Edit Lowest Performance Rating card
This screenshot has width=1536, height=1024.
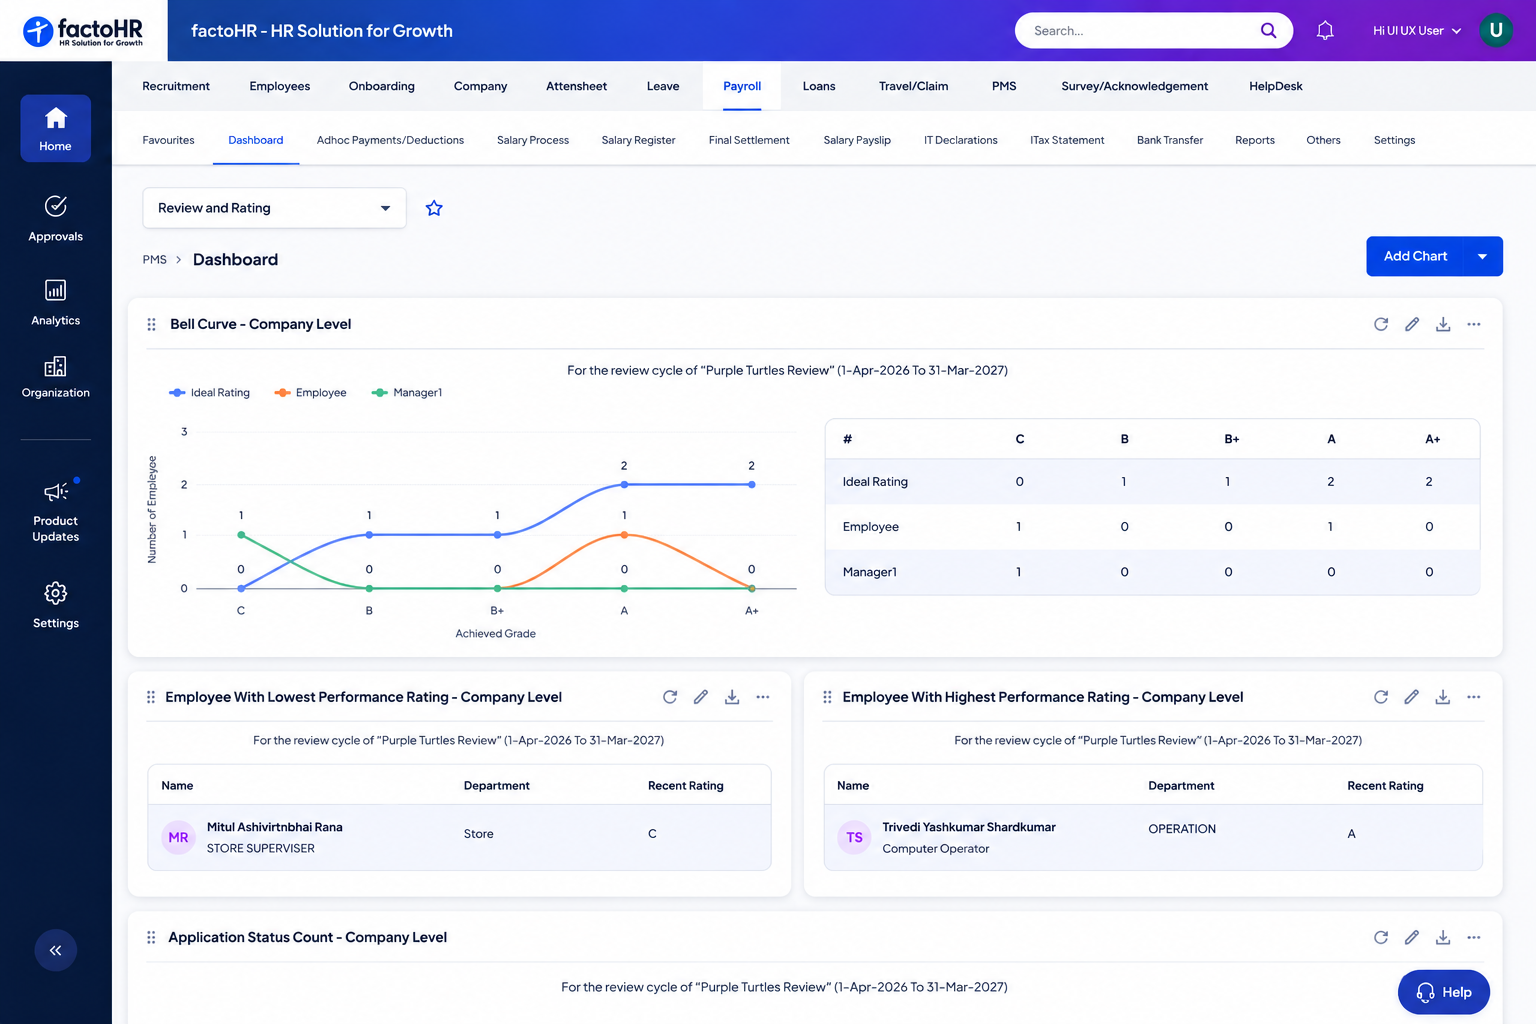click(701, 697)
